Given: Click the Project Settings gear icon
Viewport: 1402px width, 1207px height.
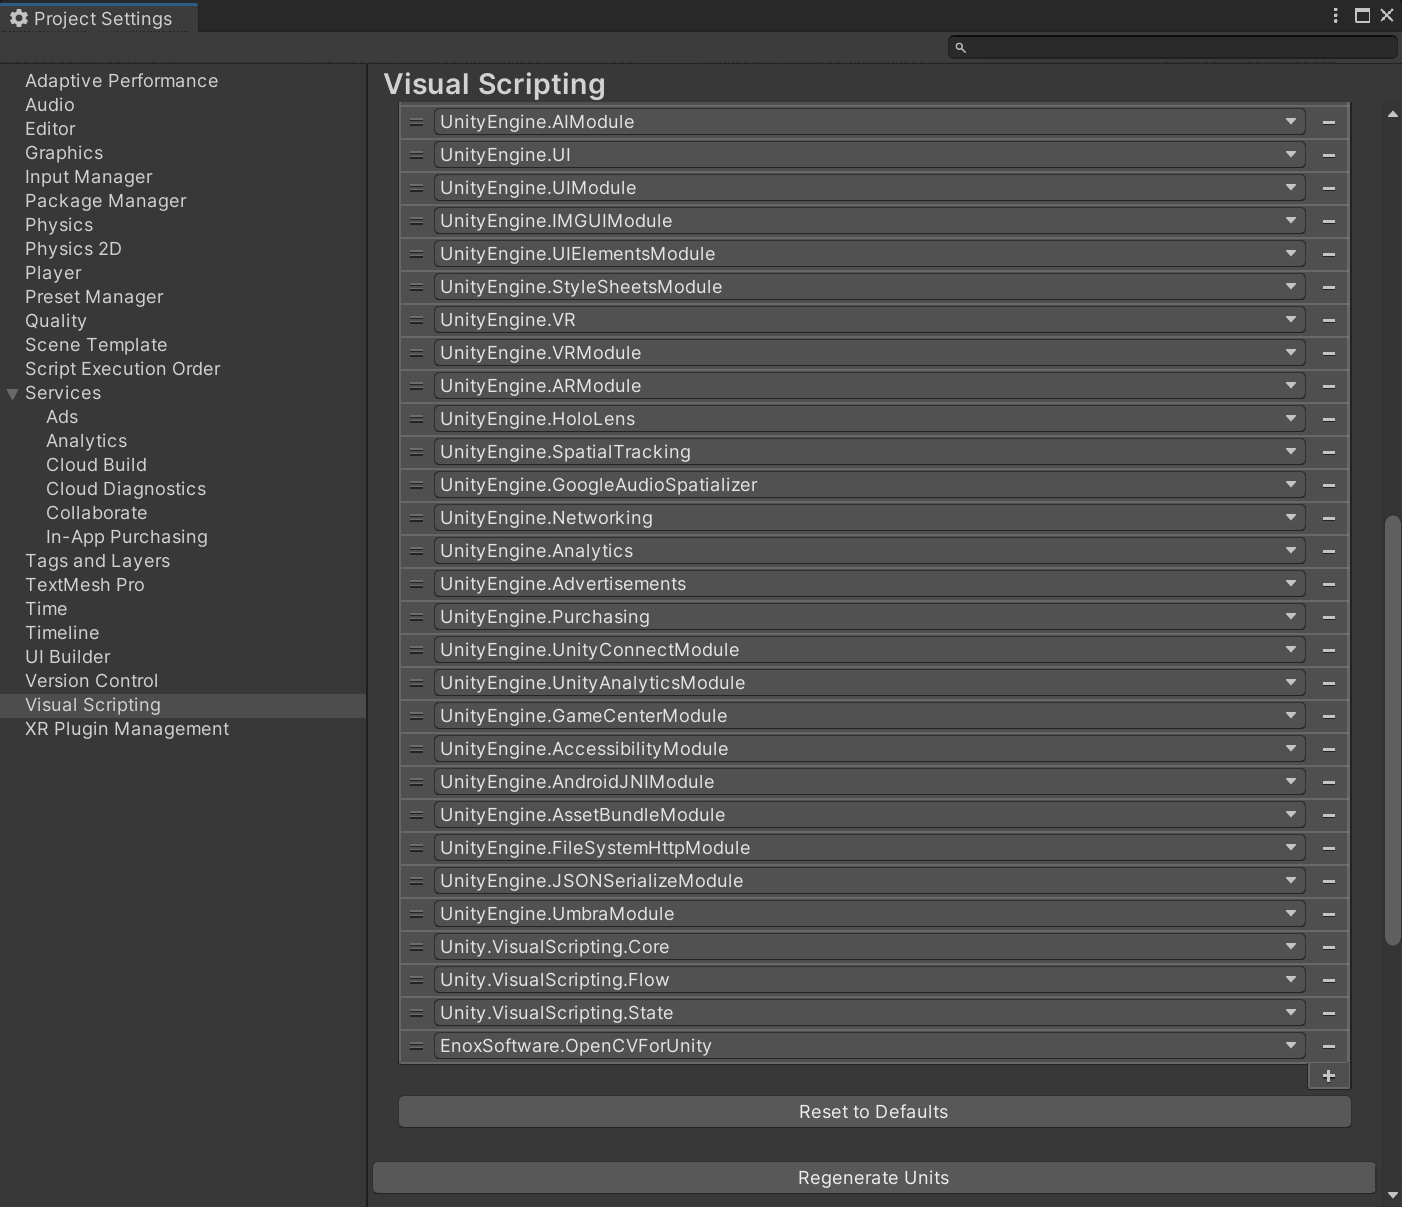Looking at the screenshot, I should coord(18,18).
